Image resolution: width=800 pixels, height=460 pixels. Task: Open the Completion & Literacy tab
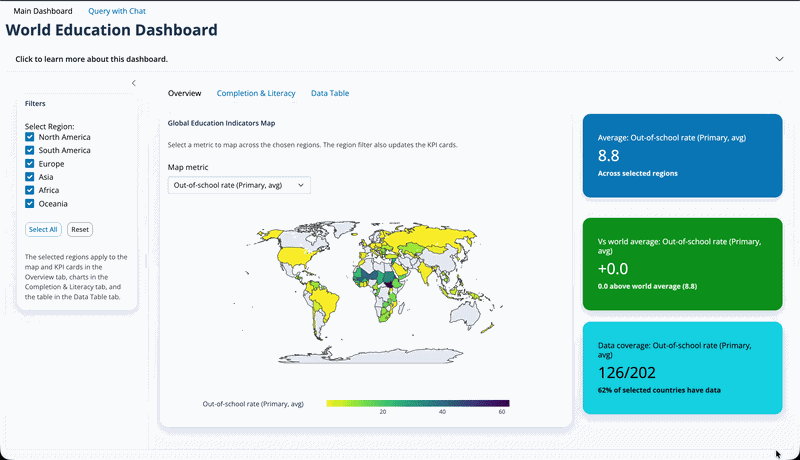point(256,93)
